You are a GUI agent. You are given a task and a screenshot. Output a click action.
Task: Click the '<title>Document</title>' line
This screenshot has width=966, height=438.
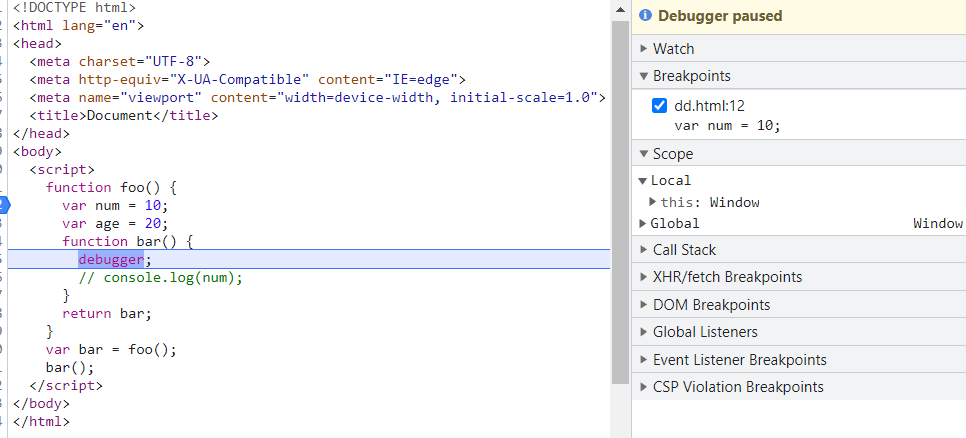pyautogui.click(x=124, y=115)
